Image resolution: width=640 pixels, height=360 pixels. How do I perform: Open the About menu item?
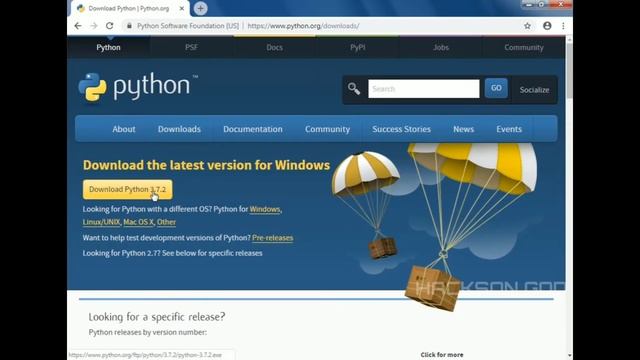click(x=124, y=129)
